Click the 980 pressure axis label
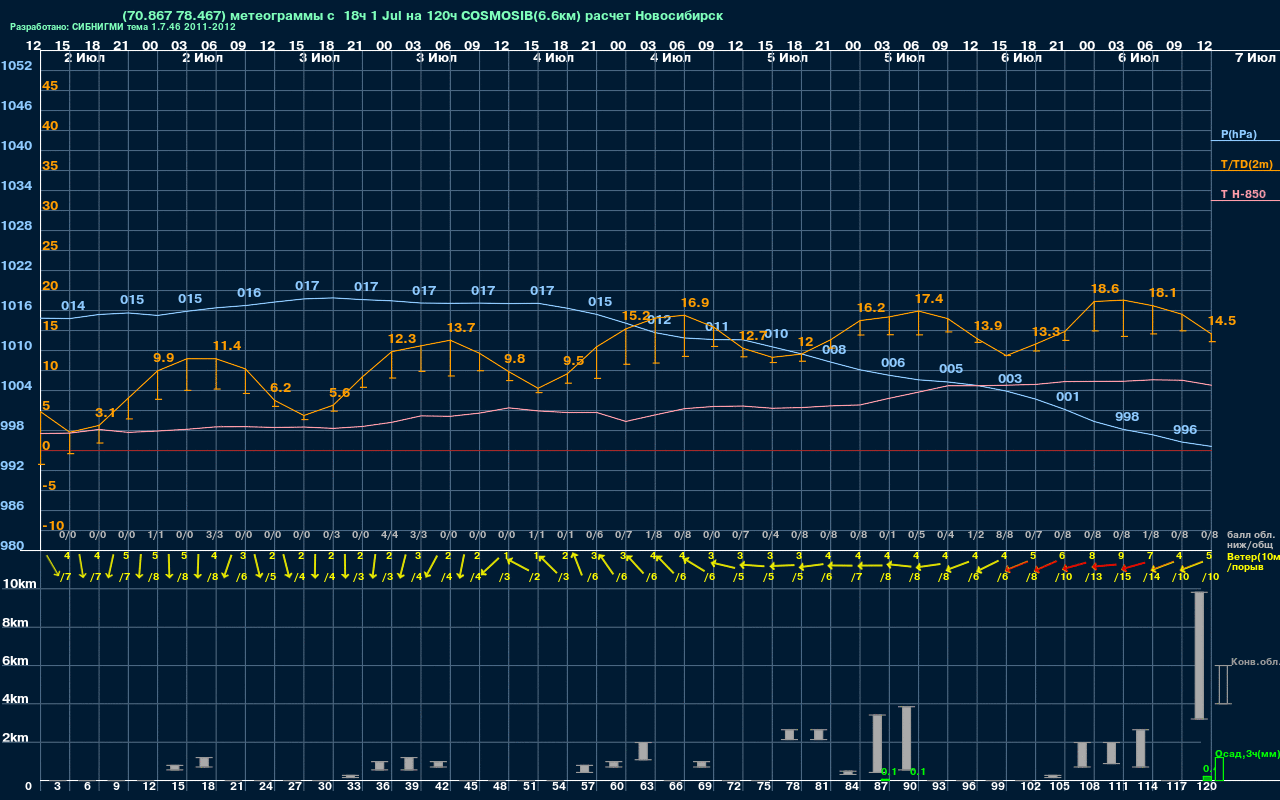The image size is (1280, 800). tap(12, 546)
